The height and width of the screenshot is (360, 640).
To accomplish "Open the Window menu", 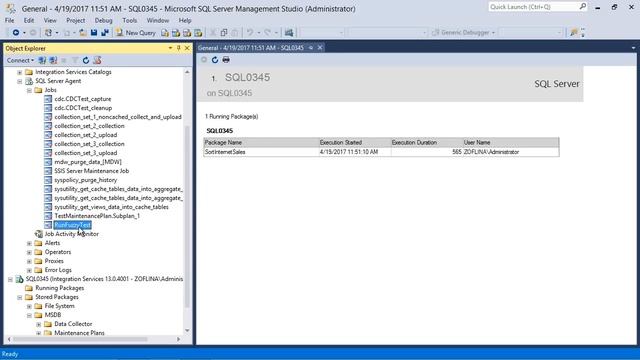I will click(x=158, y=20).
